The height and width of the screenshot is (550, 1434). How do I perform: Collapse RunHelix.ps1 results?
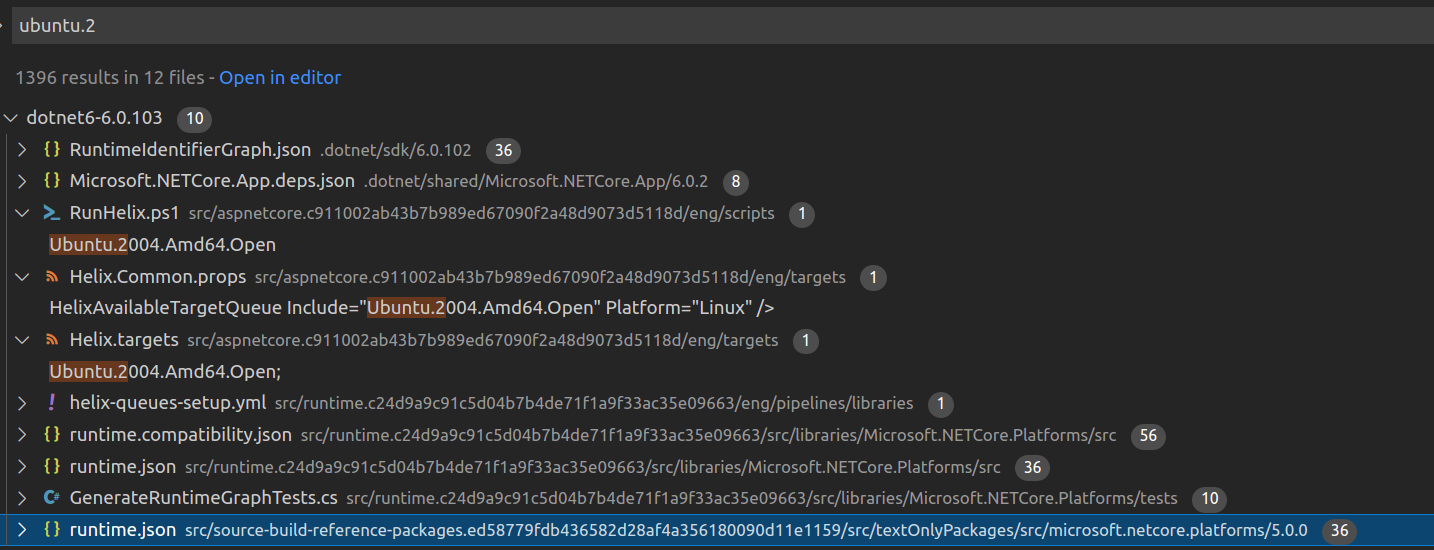coord(22,213)
